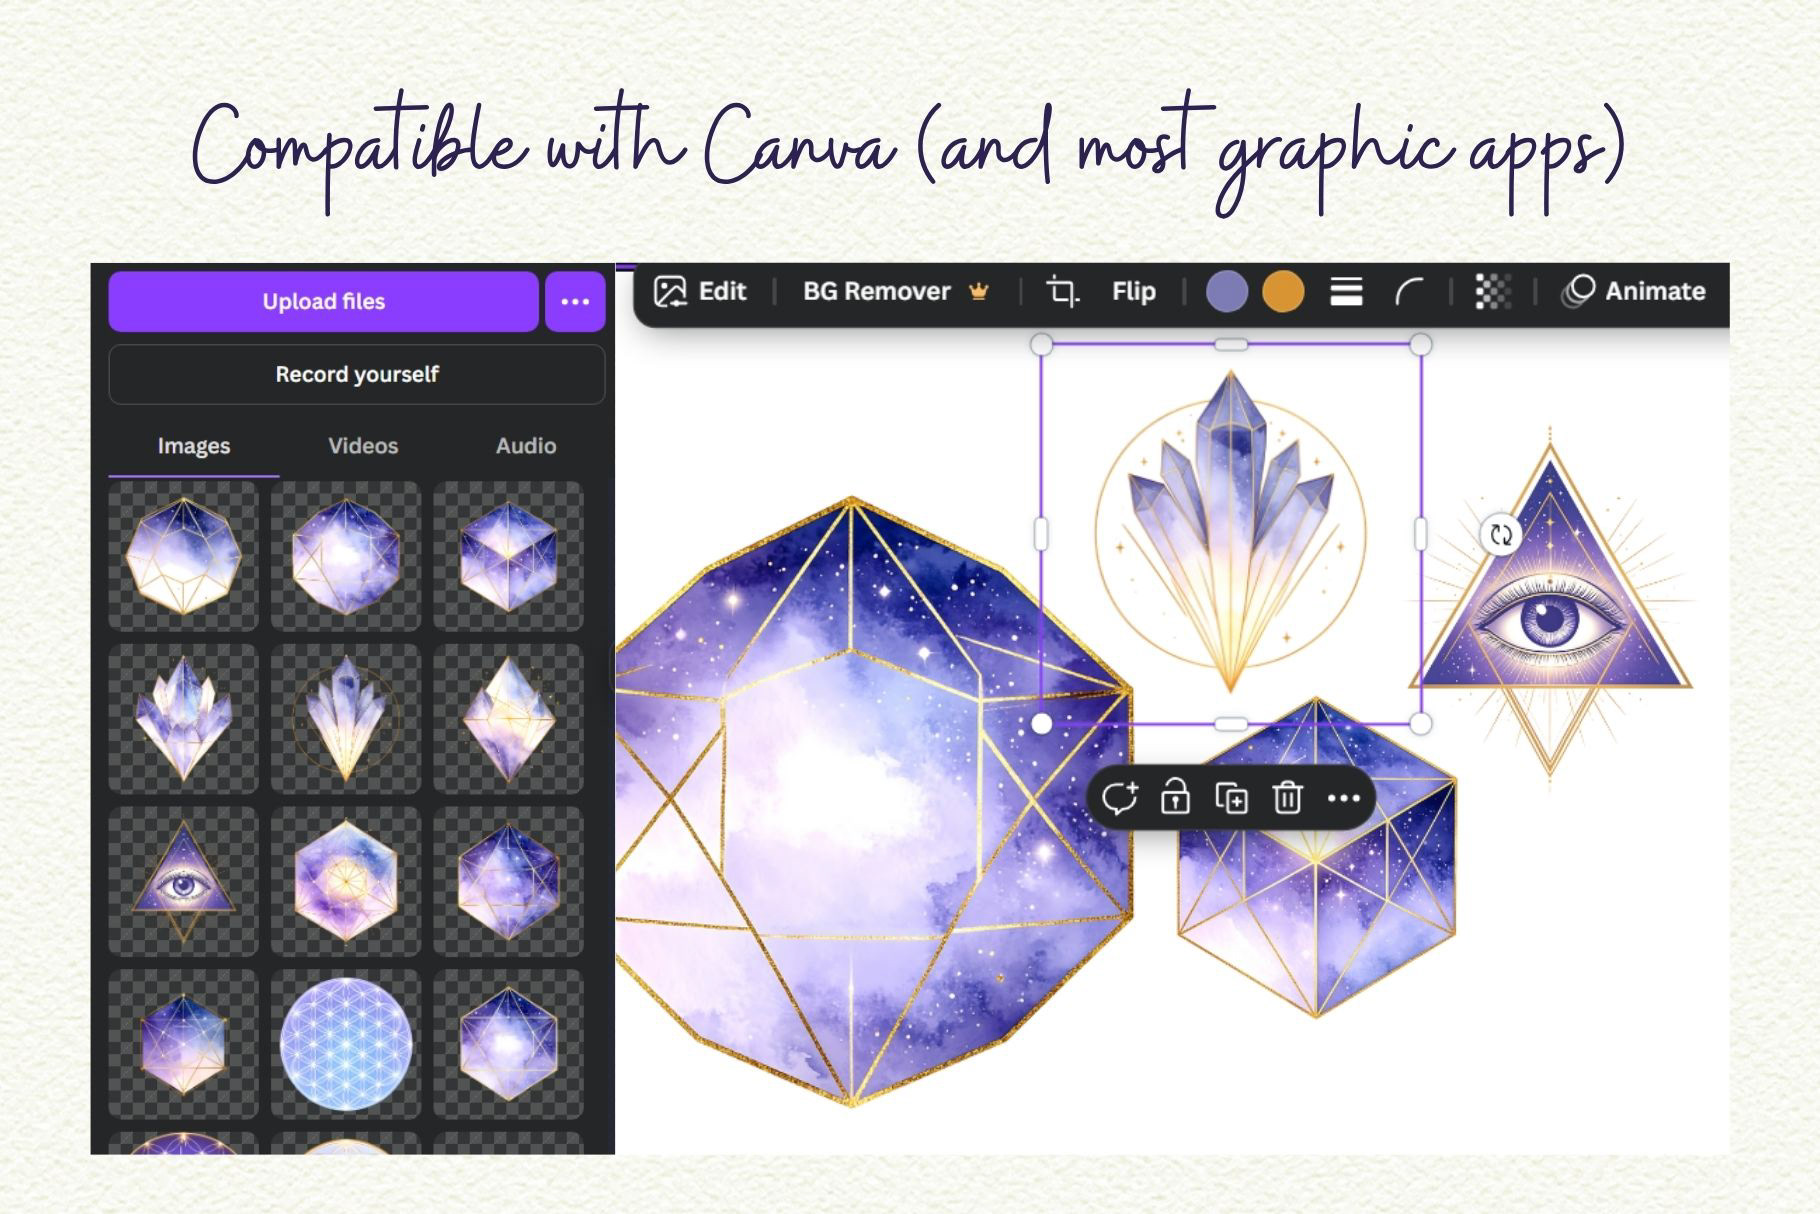The image size is (1820, 1214).
Task: Select the crystal cluster in circle thumbnail
Action: (346, 719)
